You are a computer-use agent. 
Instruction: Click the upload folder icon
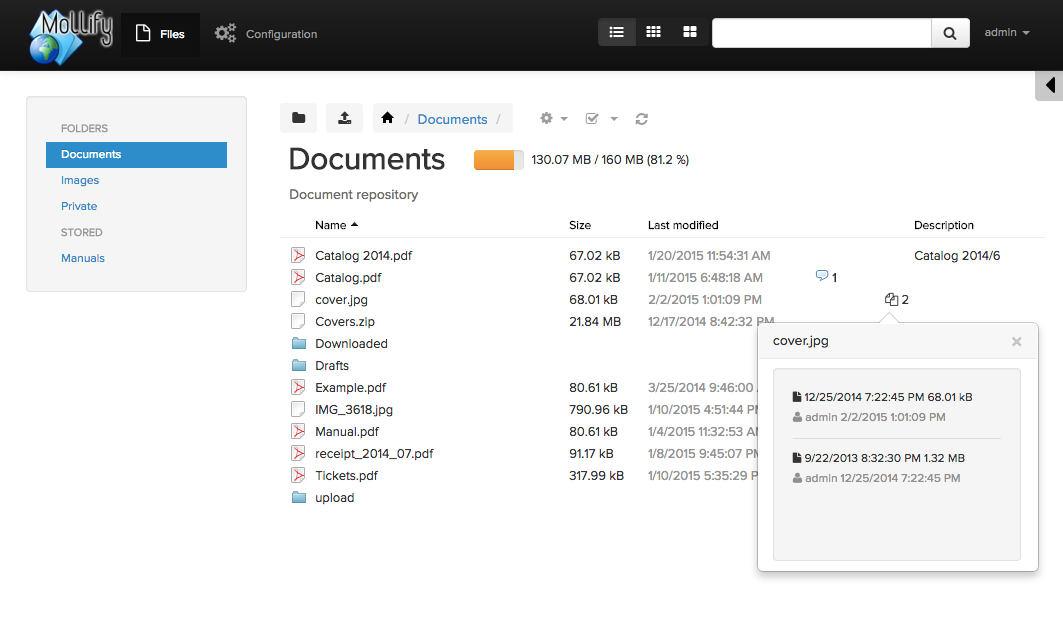tap(299, 497)
